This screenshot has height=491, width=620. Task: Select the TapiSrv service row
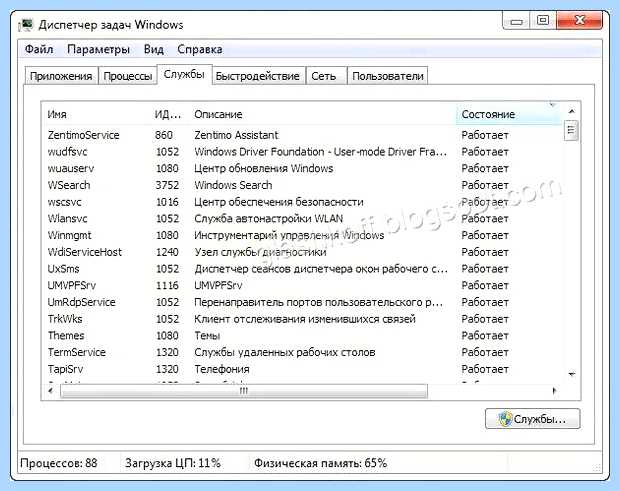tap(302, 369)
